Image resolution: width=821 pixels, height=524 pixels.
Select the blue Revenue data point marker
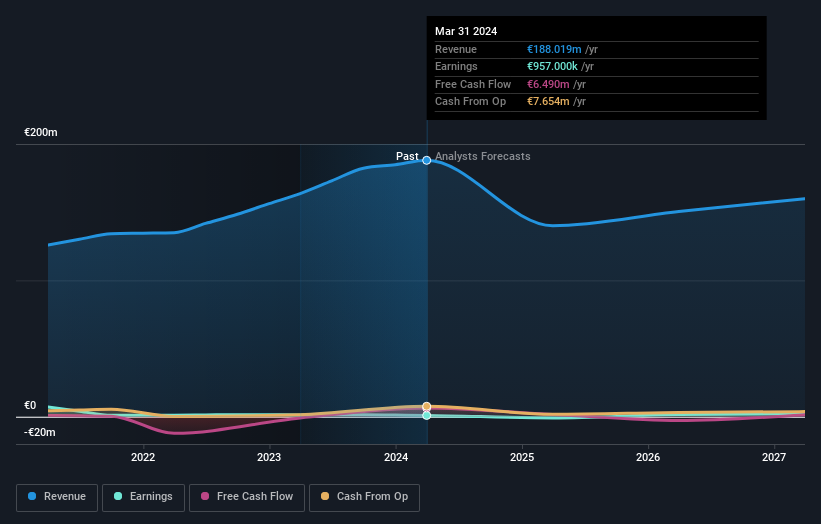427,160
